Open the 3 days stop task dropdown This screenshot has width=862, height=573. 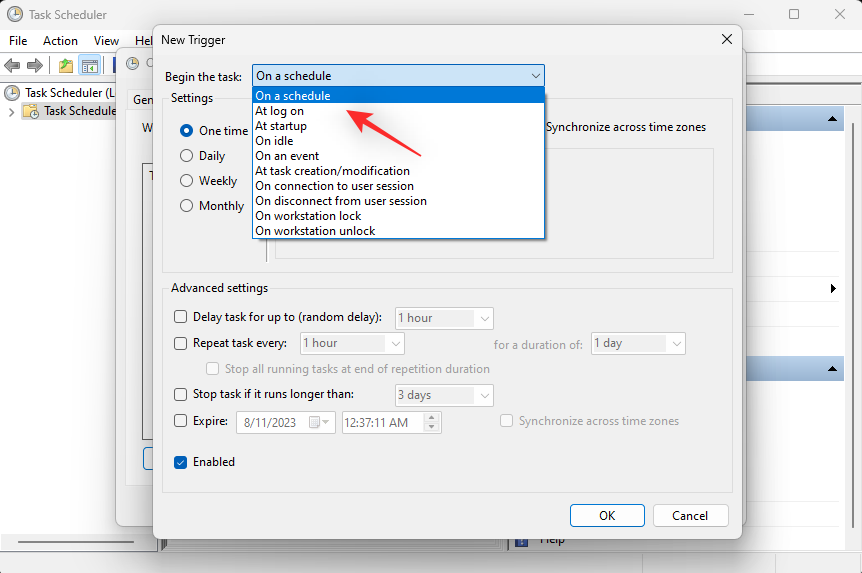[x=444, y=395]
